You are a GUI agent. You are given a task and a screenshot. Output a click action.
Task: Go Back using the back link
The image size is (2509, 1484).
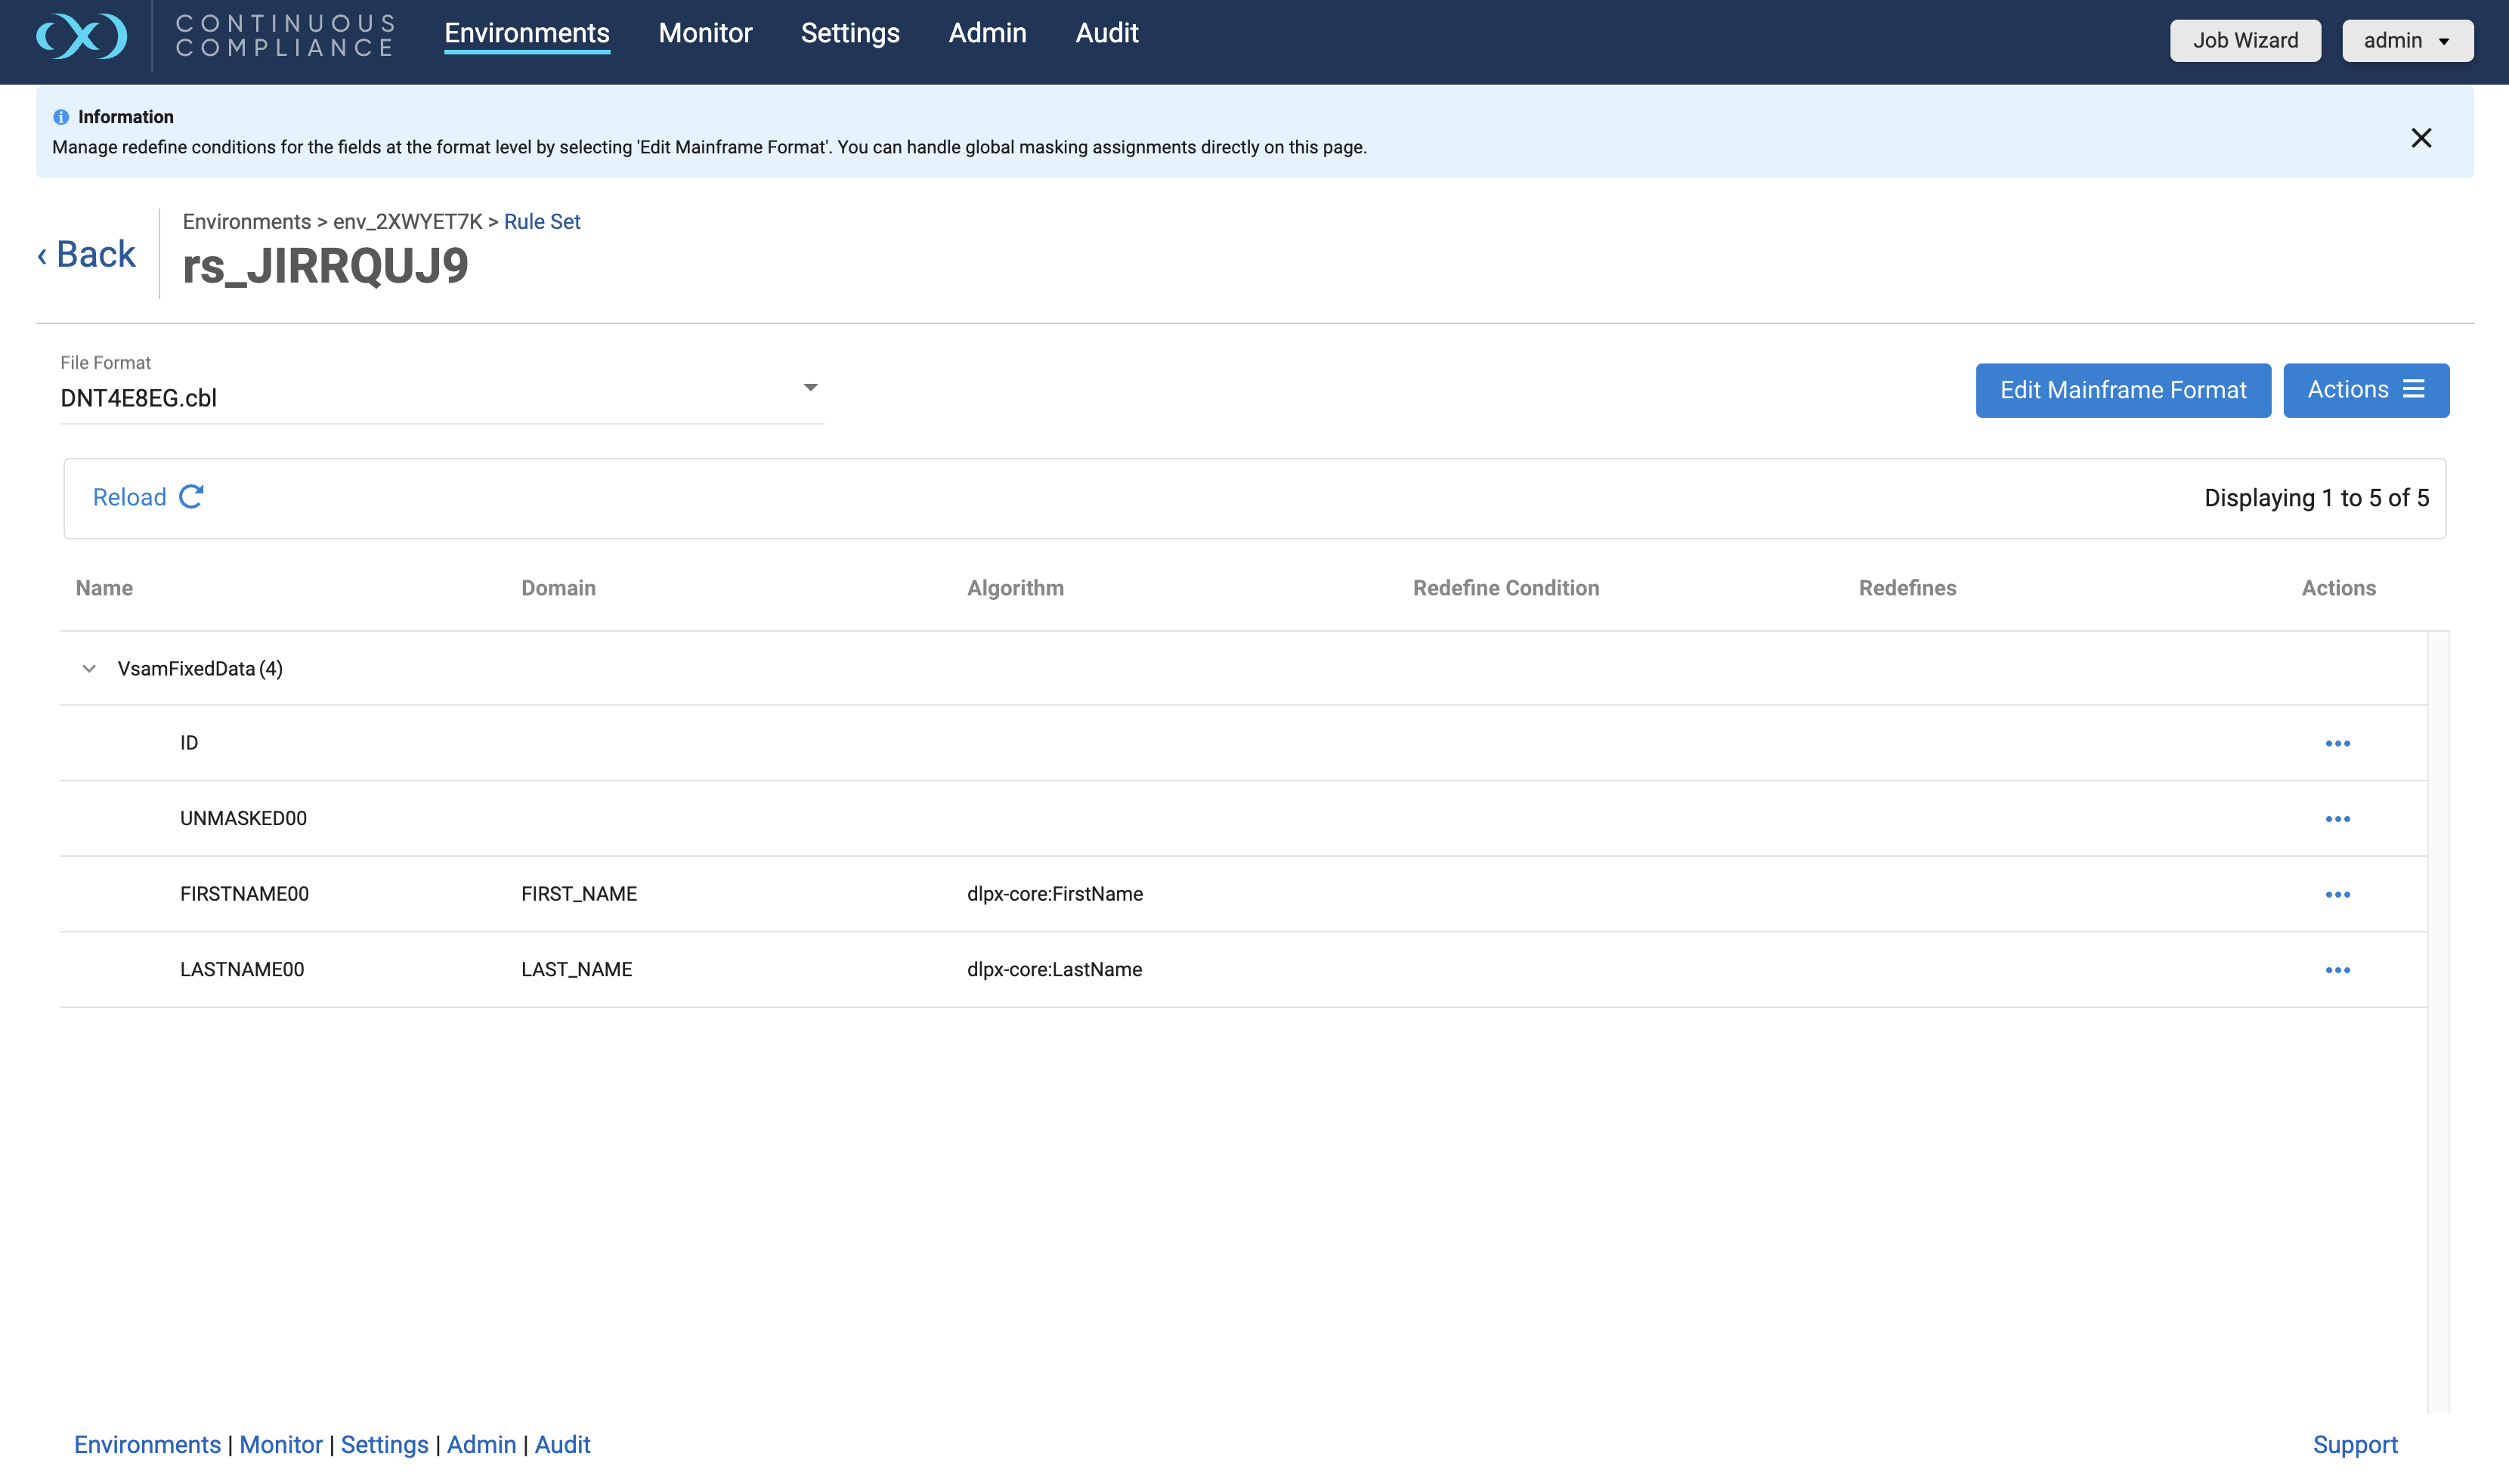(x=87, y=254)
